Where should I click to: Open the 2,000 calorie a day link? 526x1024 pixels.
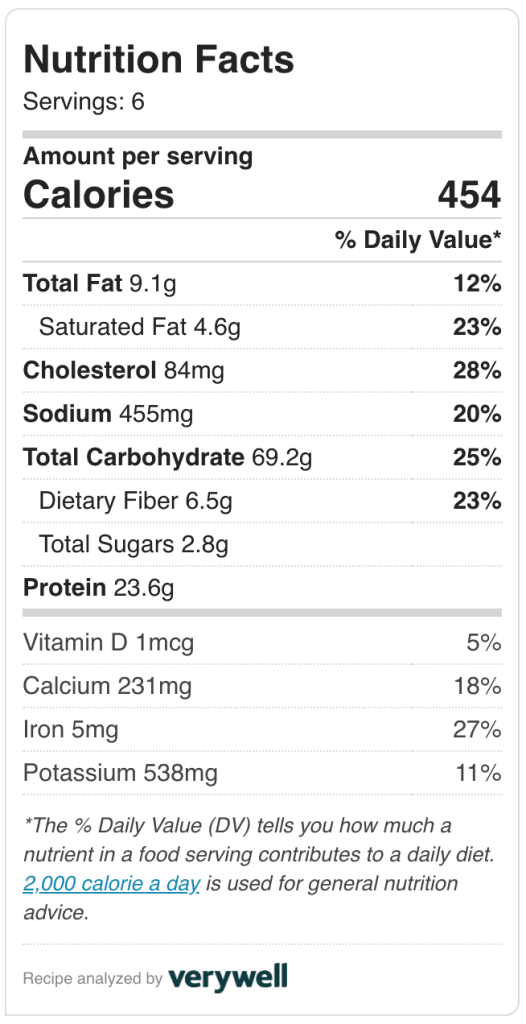tap(112, 884)
